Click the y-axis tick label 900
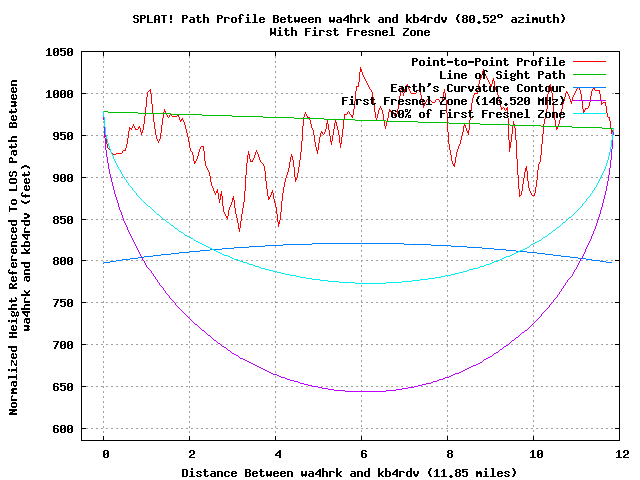This screenshot has width=640, height=480. [x=63, y=178]
